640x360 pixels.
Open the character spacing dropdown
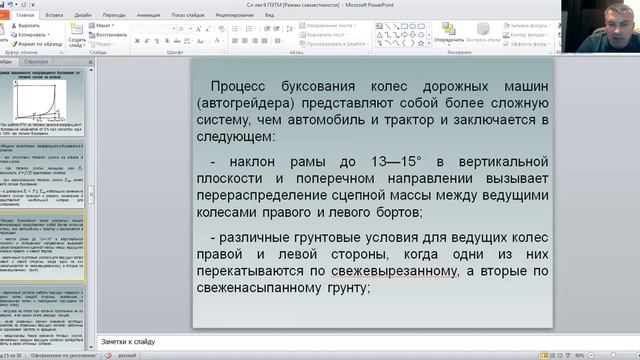[x=188, y=41]
